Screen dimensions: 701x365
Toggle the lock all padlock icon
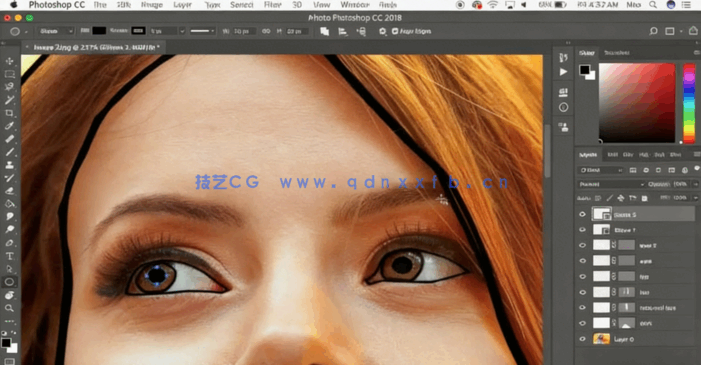pyautogui.click(x=644, y=198)
